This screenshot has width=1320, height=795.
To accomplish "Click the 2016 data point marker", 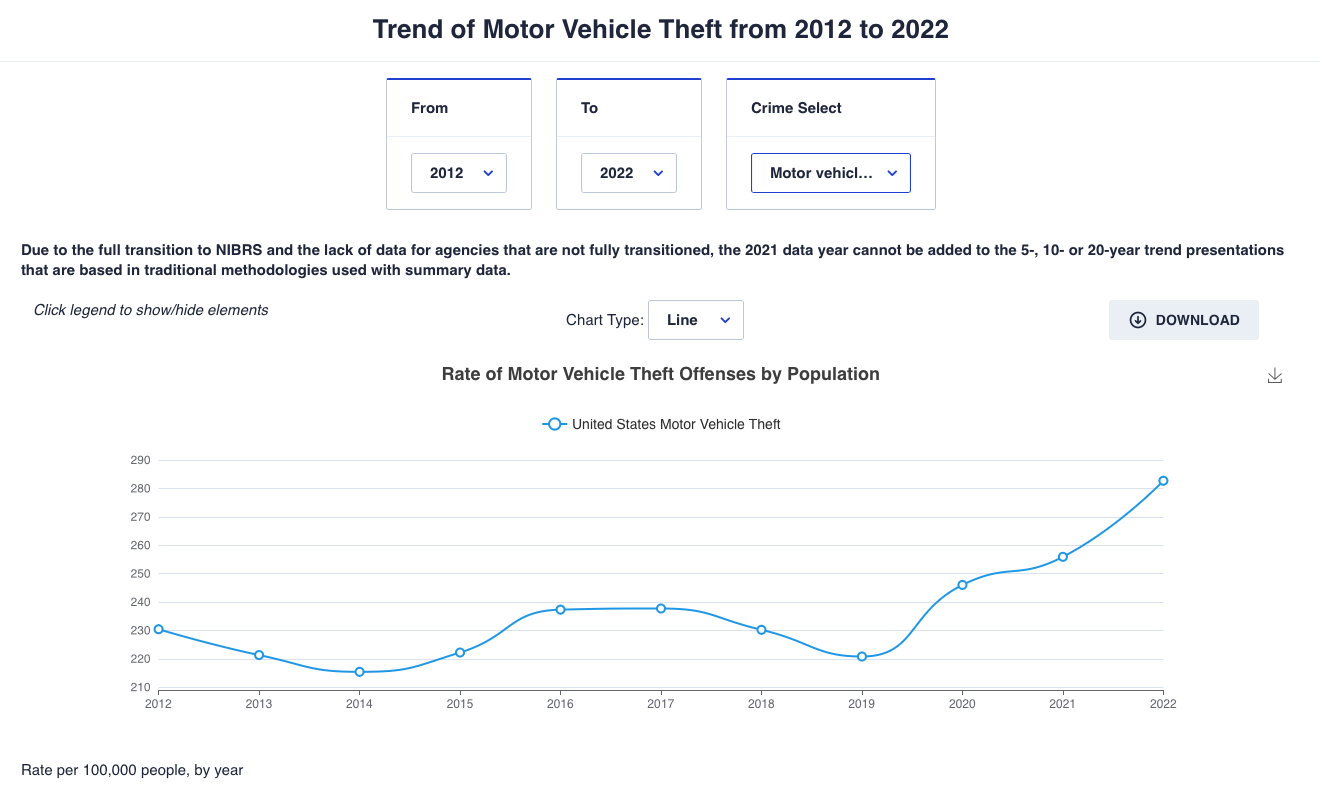I will click(560, 609).
